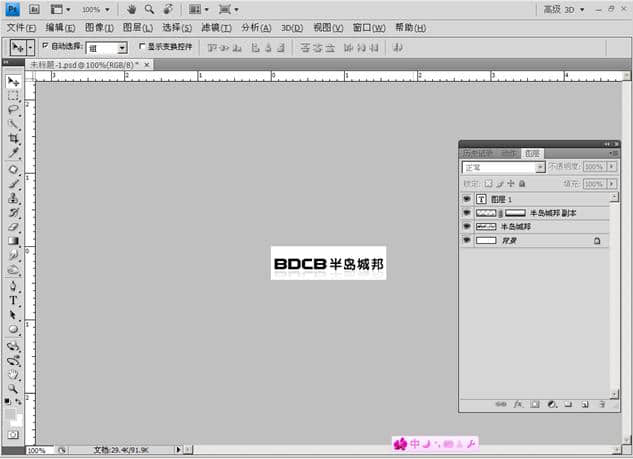Click the foreground color swatch
This screenshot has height=459, width=633.
(10, 411)
